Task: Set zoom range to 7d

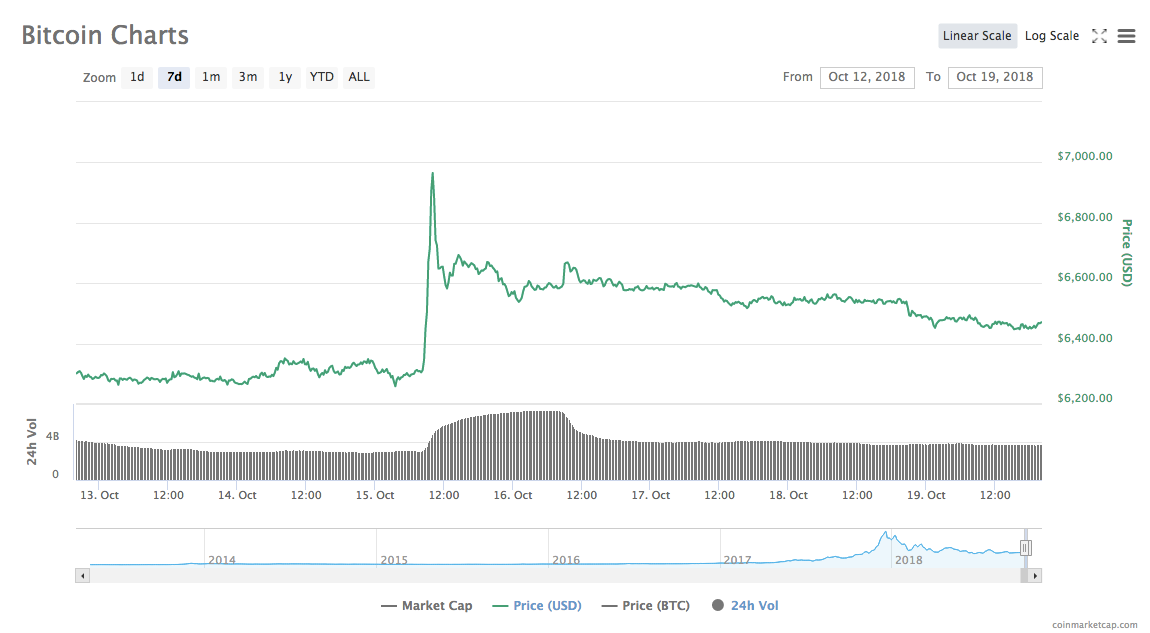Action: (174, 77)
